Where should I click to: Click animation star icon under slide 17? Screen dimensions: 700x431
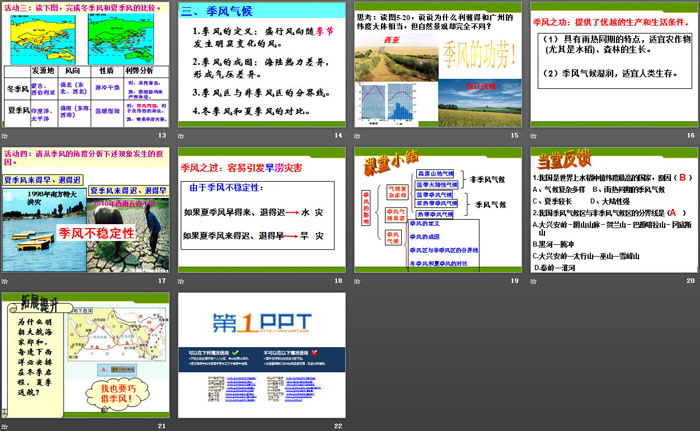point(5,280)
